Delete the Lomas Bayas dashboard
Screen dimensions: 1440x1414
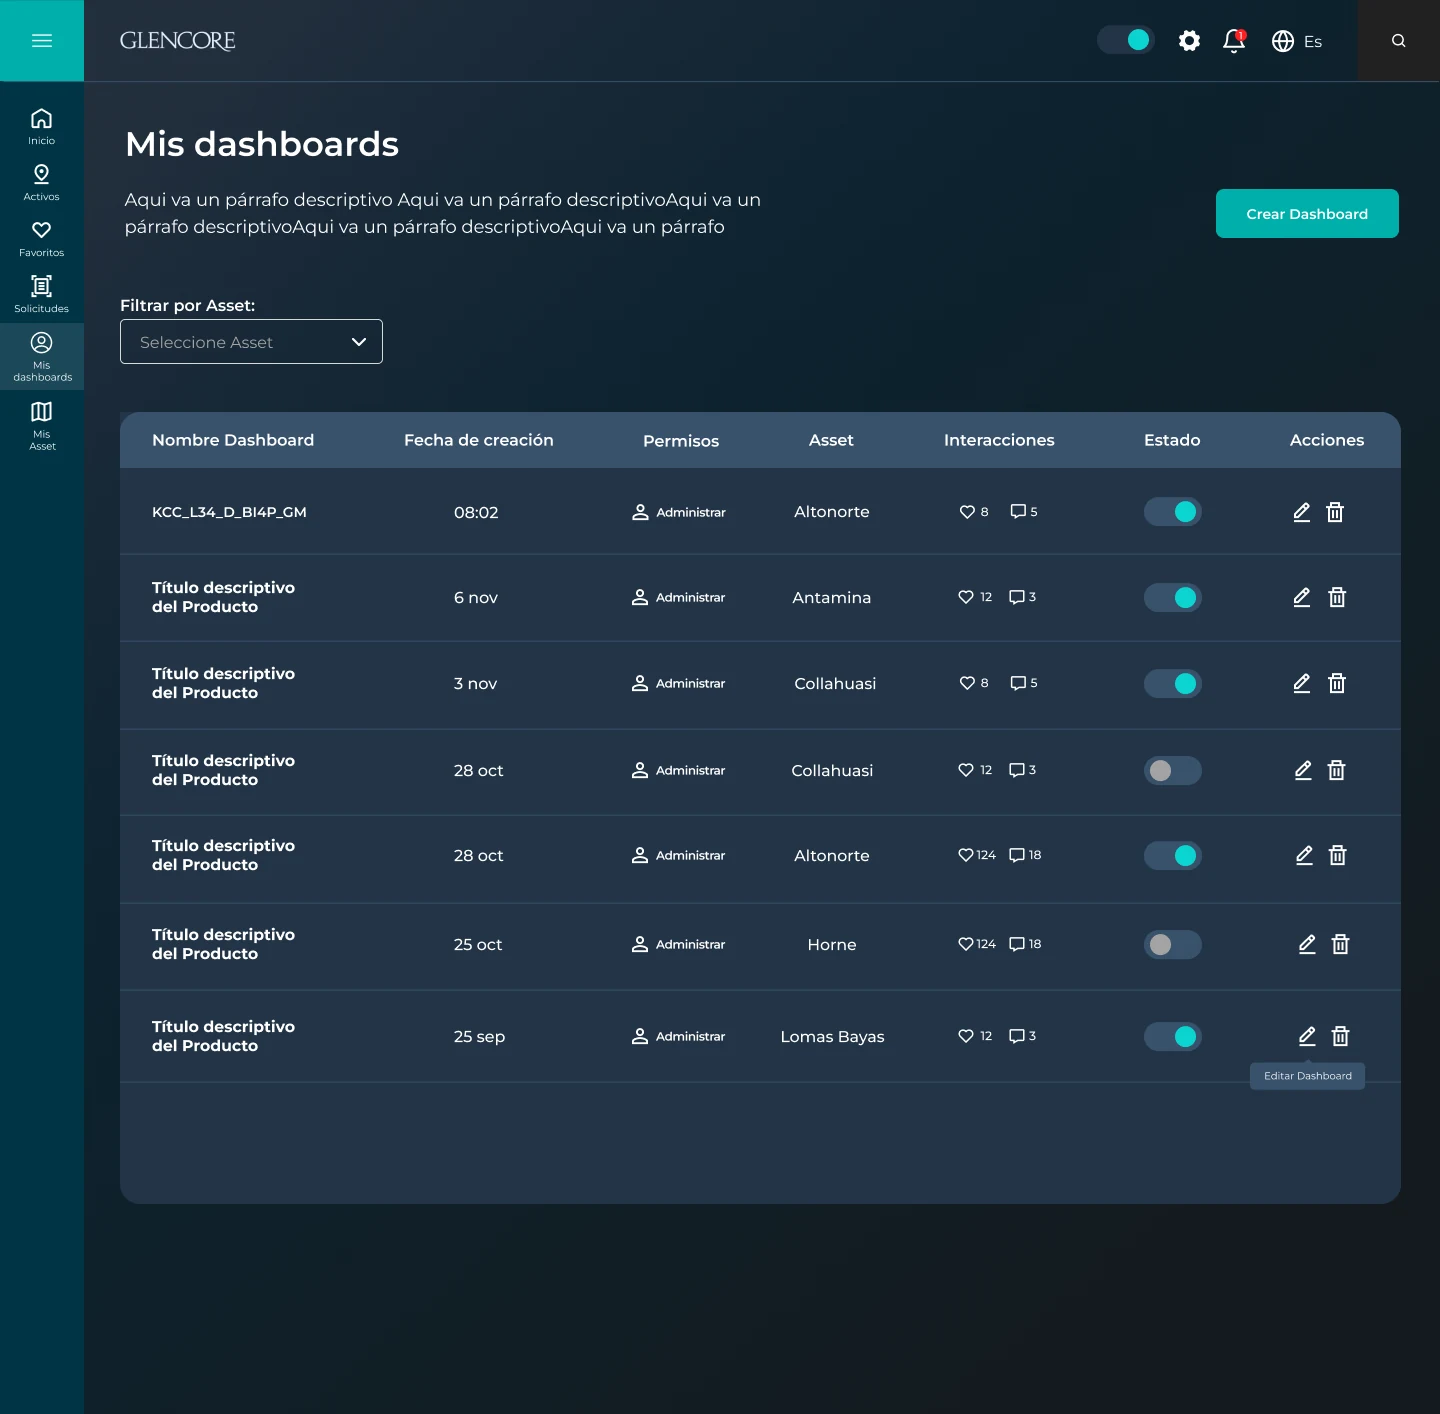point(1341,1036)
